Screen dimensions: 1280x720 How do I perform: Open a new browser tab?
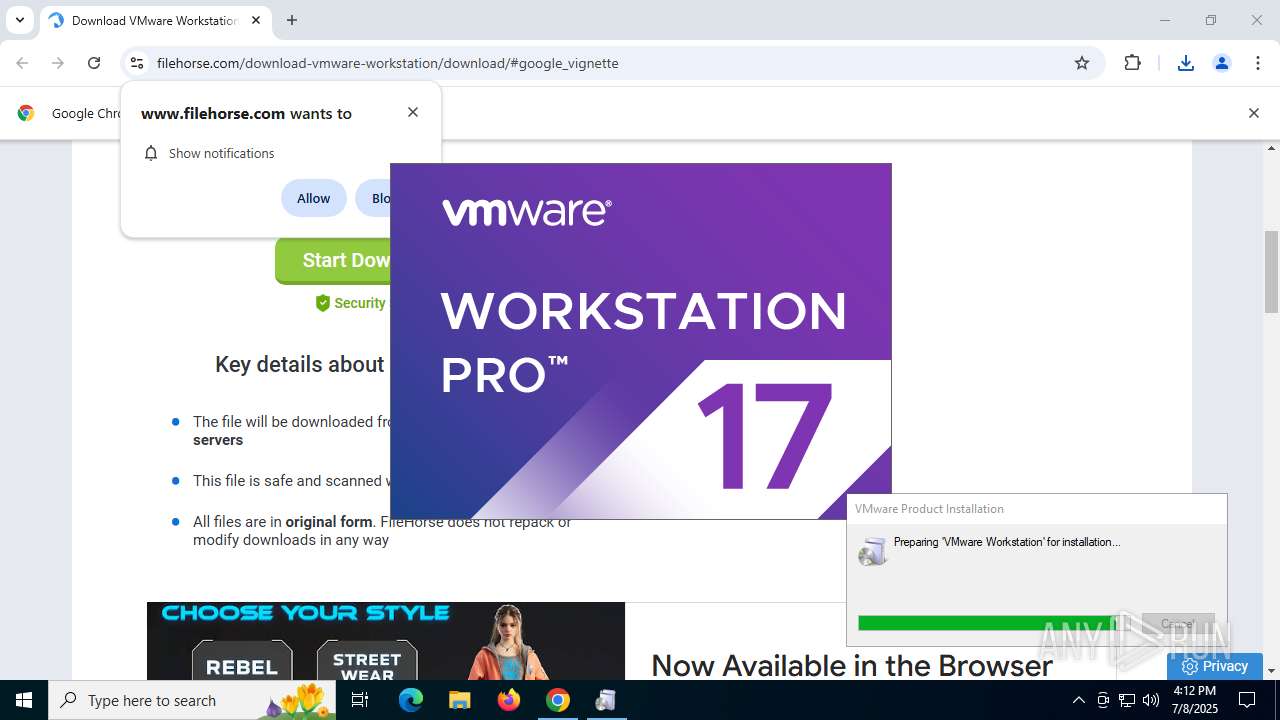292,20
